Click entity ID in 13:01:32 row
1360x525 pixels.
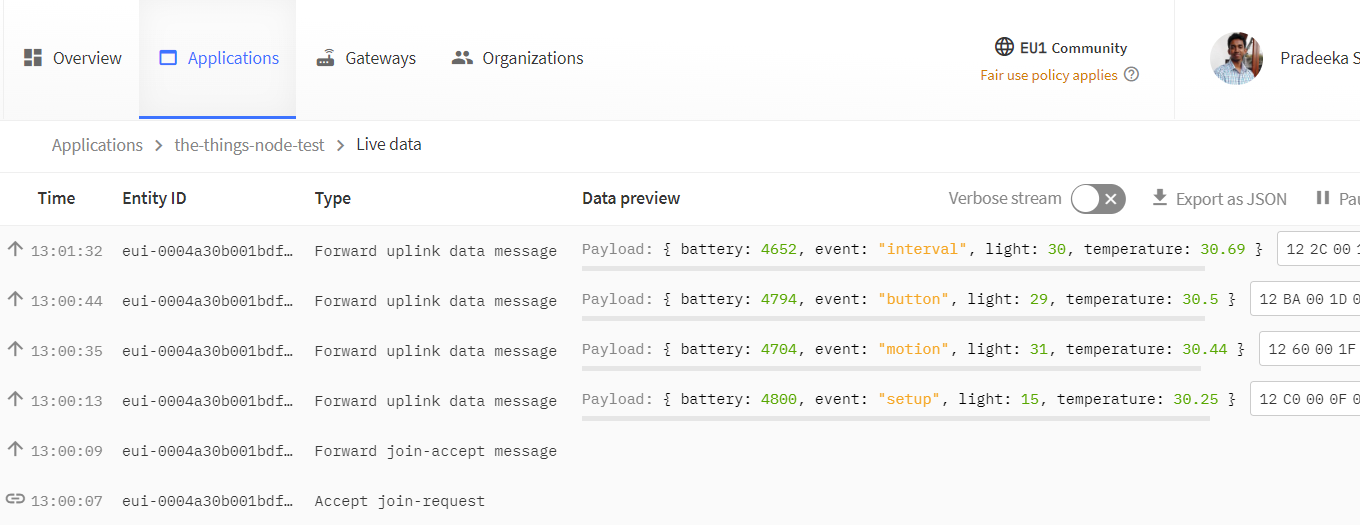click(208, 251)
